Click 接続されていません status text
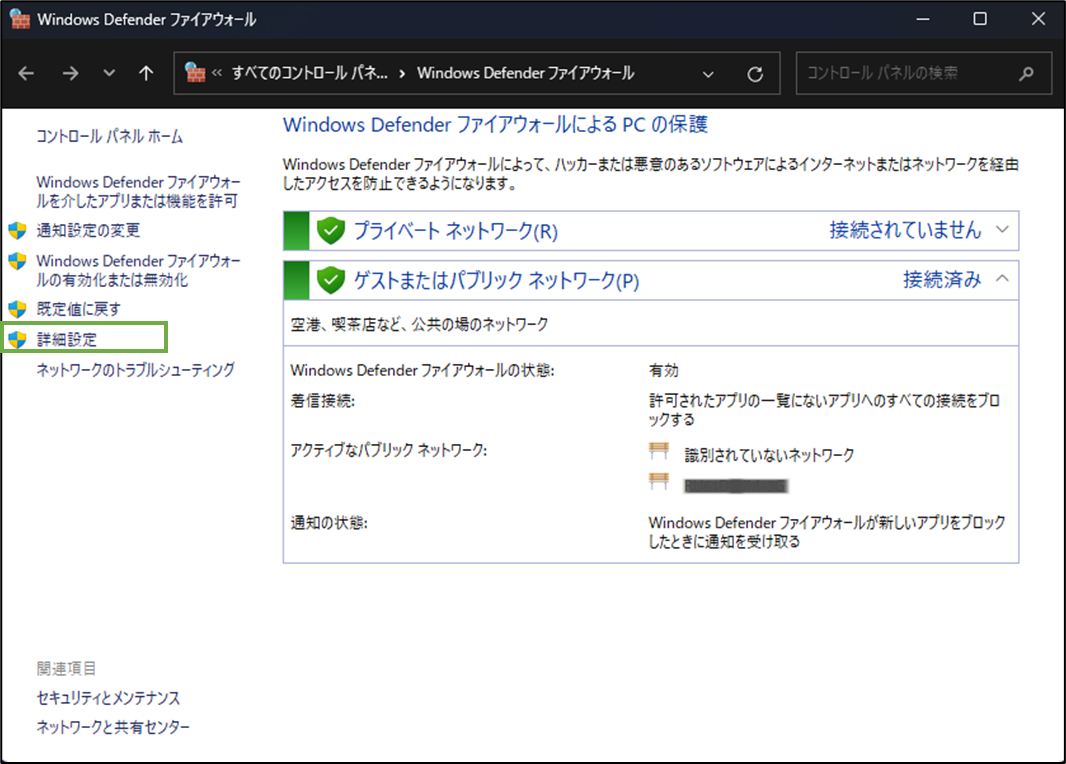Image resolution: width=1066 pixels, height=764 pixels. pyautogui.click(x=906, y=230)
